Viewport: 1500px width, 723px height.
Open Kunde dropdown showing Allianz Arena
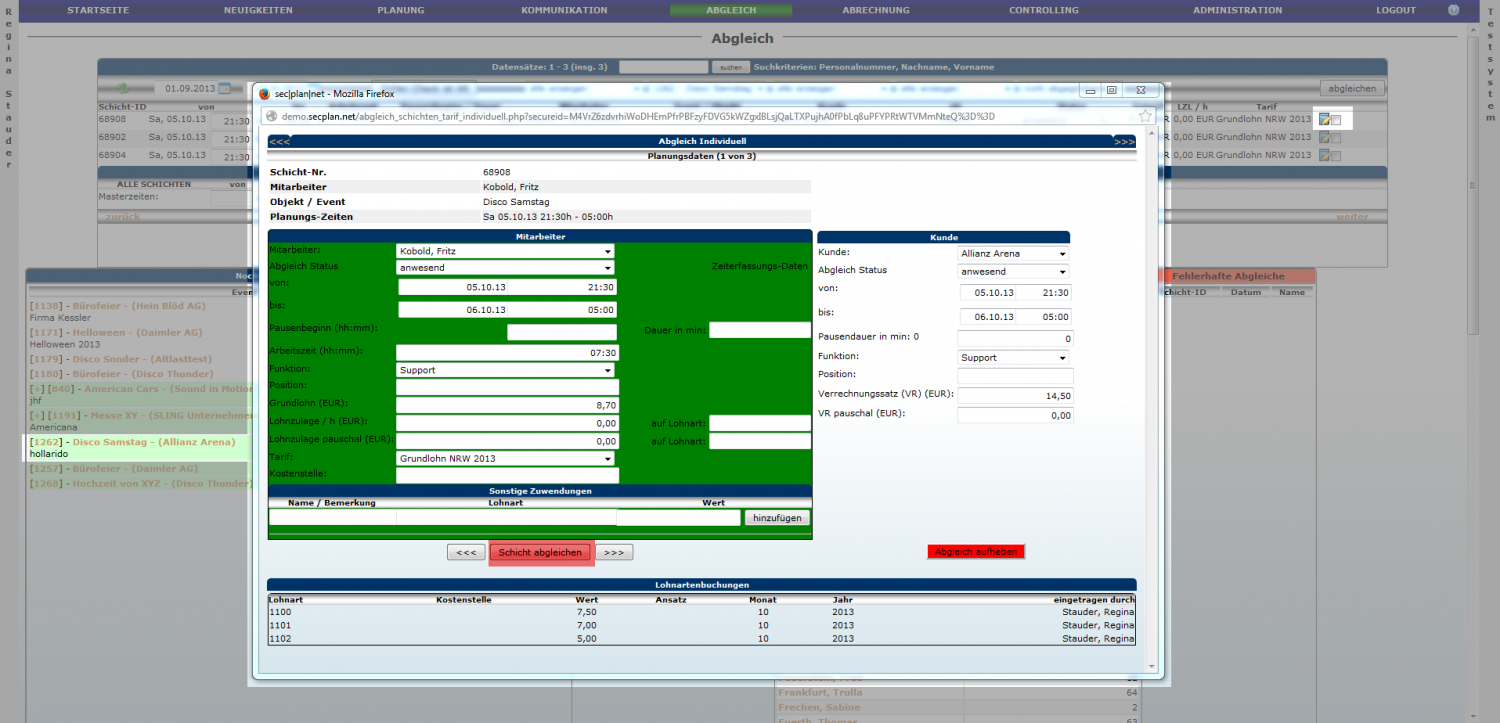click(x=1013, y=254)
